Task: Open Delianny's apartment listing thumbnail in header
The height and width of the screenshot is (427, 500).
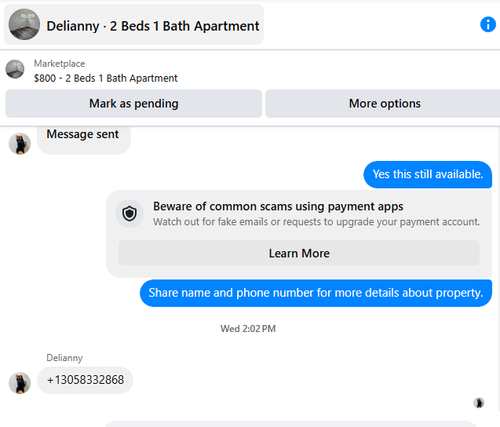Action: 24,25
